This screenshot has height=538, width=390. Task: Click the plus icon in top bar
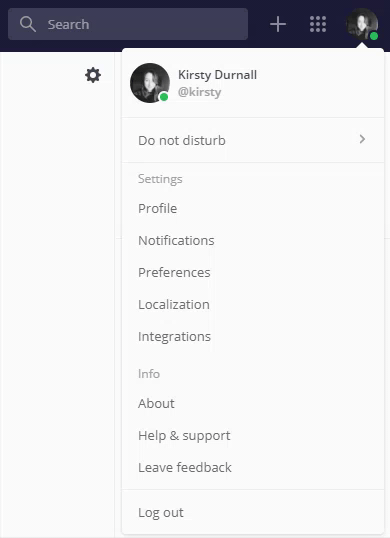click(278, 24)
